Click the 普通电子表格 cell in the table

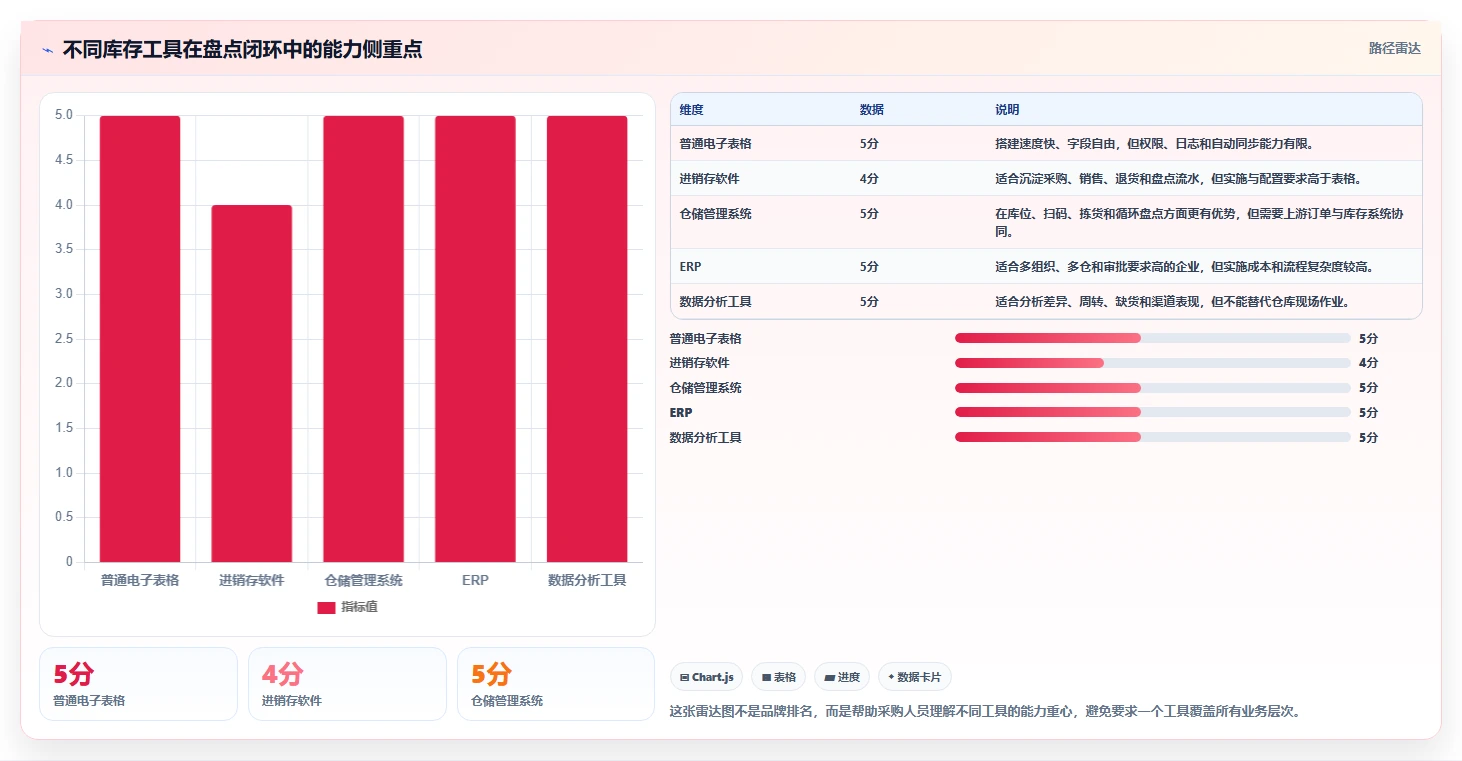(715, 144)
